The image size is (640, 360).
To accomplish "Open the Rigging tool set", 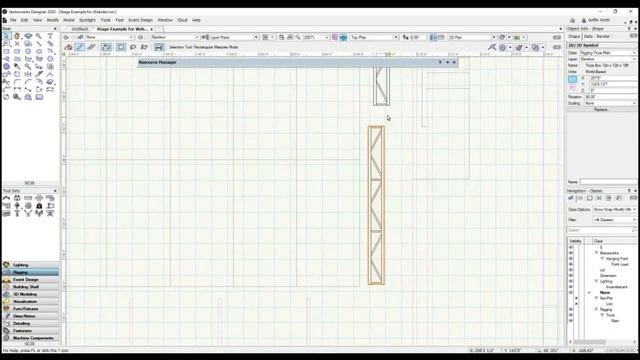I will [x=30, y=272].
